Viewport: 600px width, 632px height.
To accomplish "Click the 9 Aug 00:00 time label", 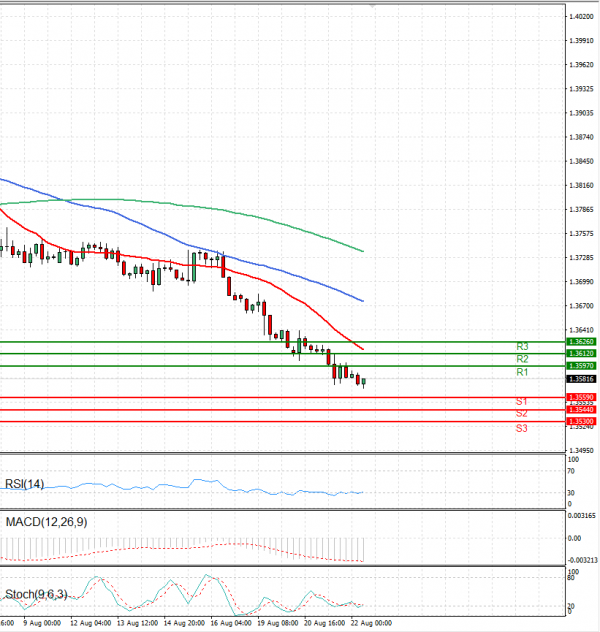I will tap(42, 623).
